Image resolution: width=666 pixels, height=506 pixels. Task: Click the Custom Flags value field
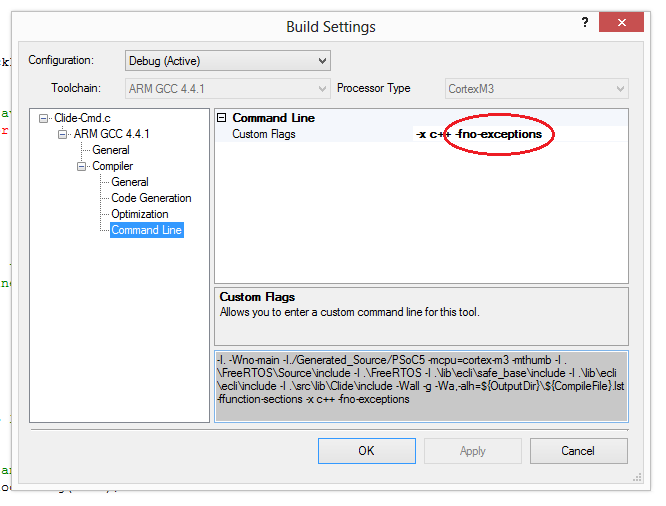520,134
